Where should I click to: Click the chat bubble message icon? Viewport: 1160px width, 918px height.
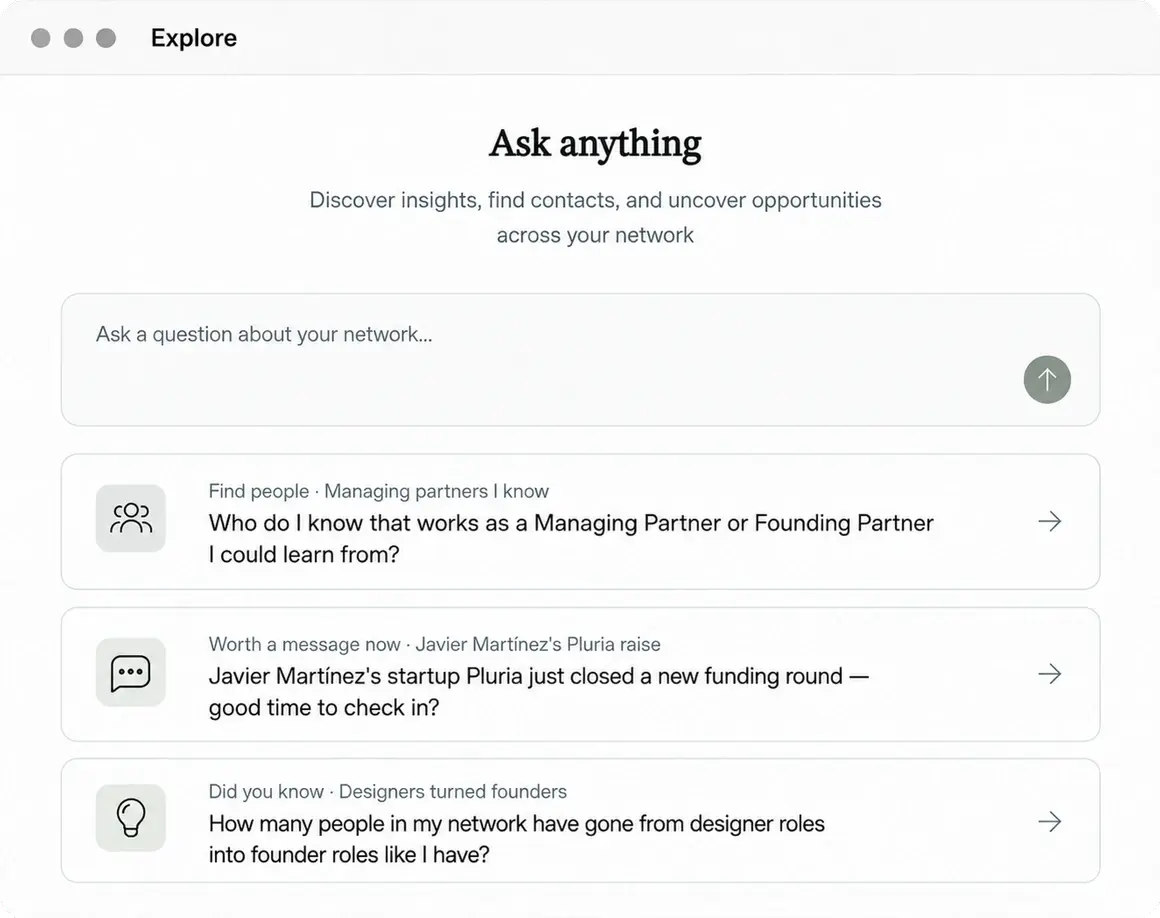[x=131, y=672]
